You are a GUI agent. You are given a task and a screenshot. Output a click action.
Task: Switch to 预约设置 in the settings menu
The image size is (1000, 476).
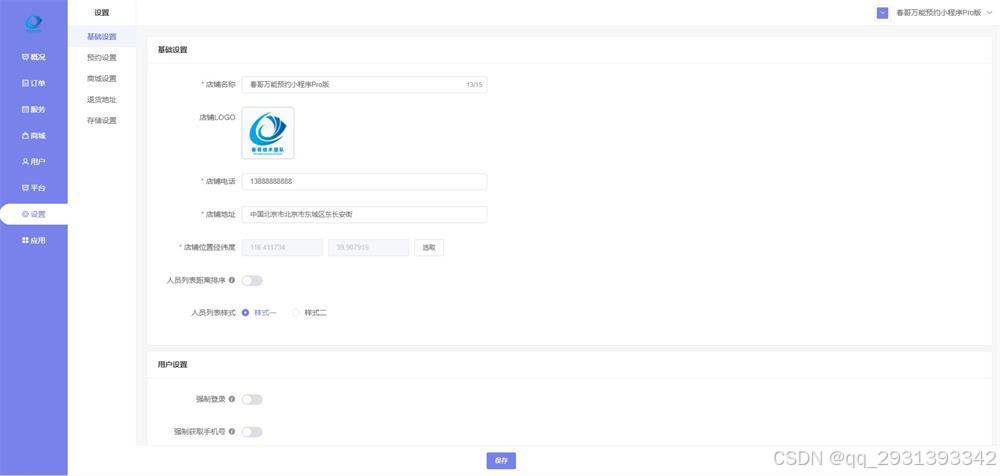click(x=102, y=58)
